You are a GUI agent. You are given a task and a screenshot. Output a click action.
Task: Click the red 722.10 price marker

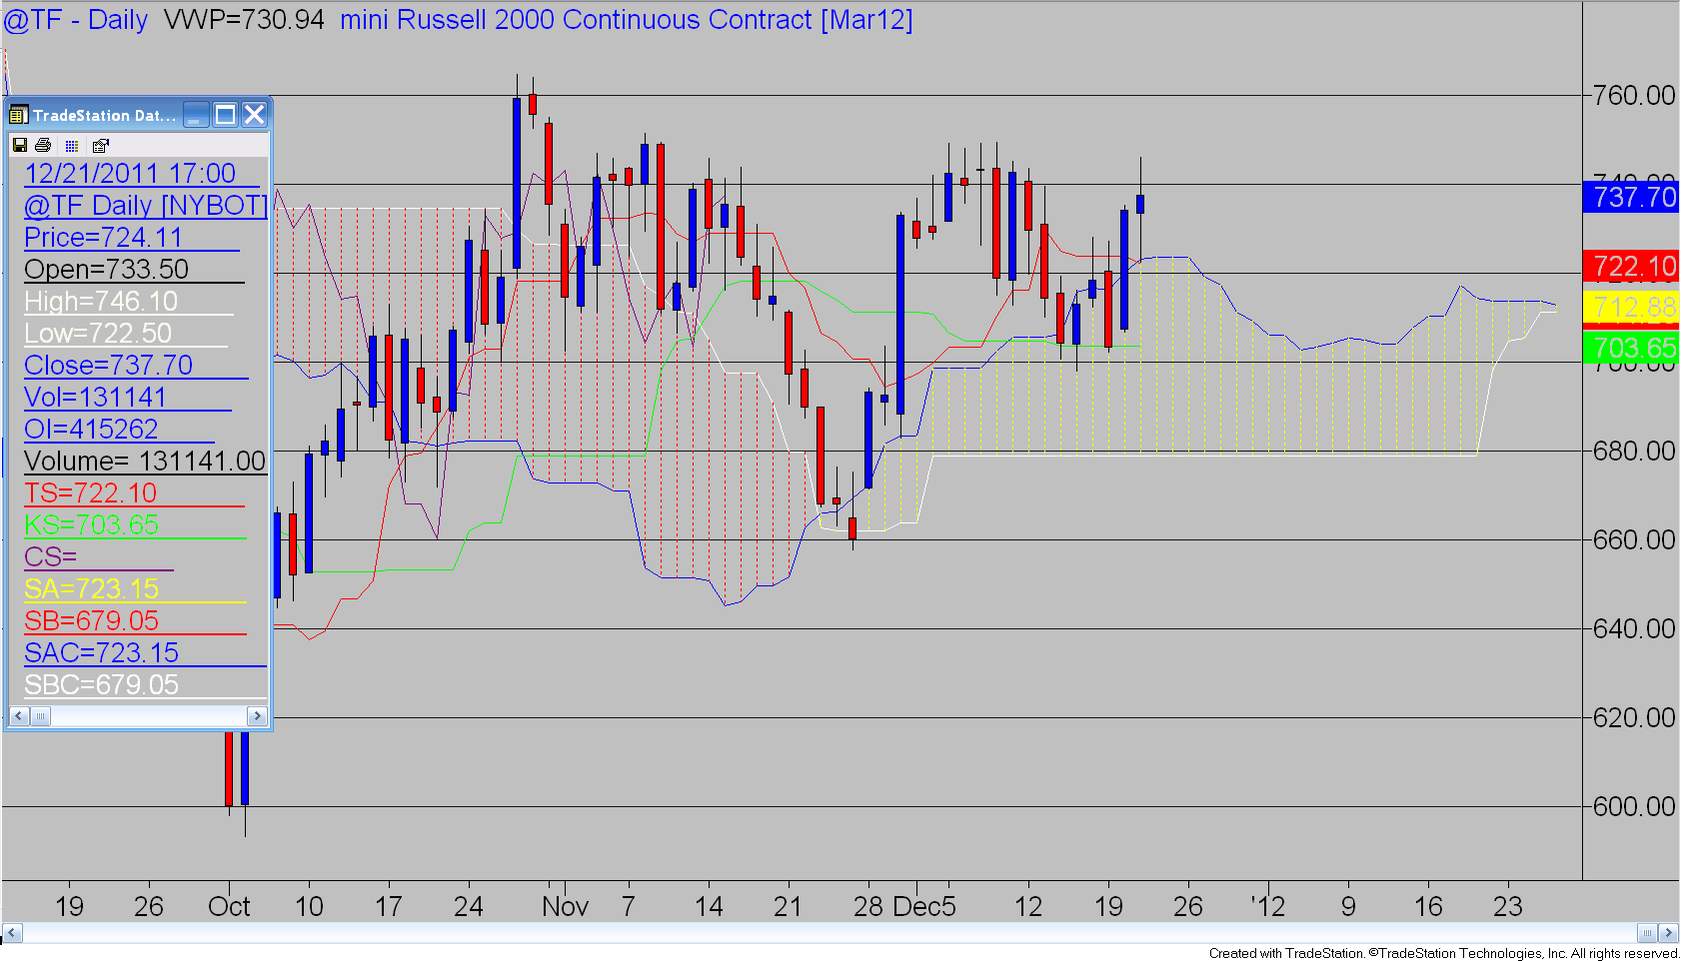coord(1631,266)
